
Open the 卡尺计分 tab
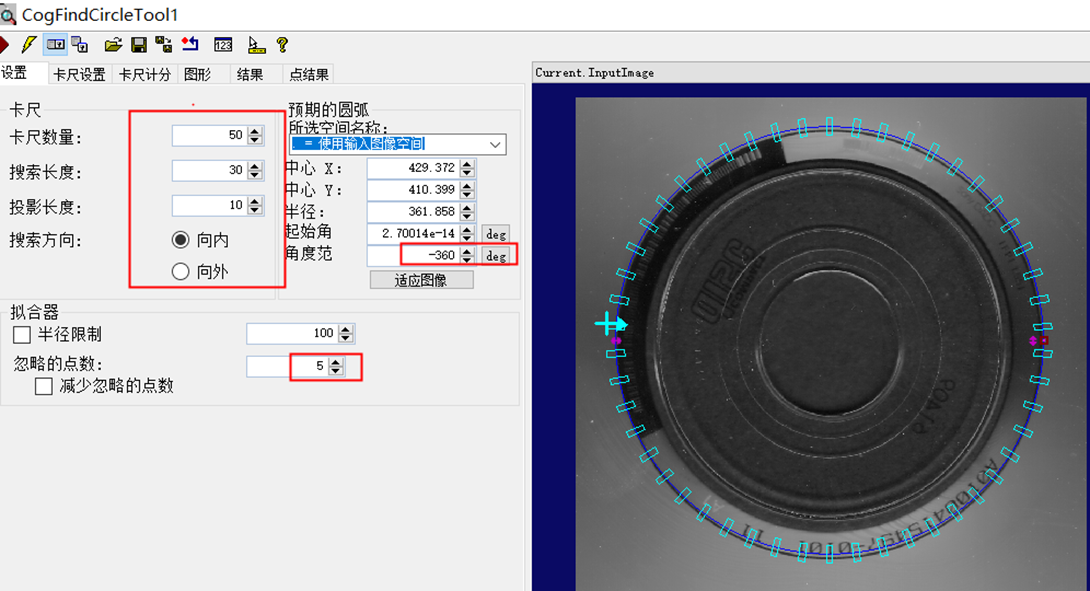(145, 74)
